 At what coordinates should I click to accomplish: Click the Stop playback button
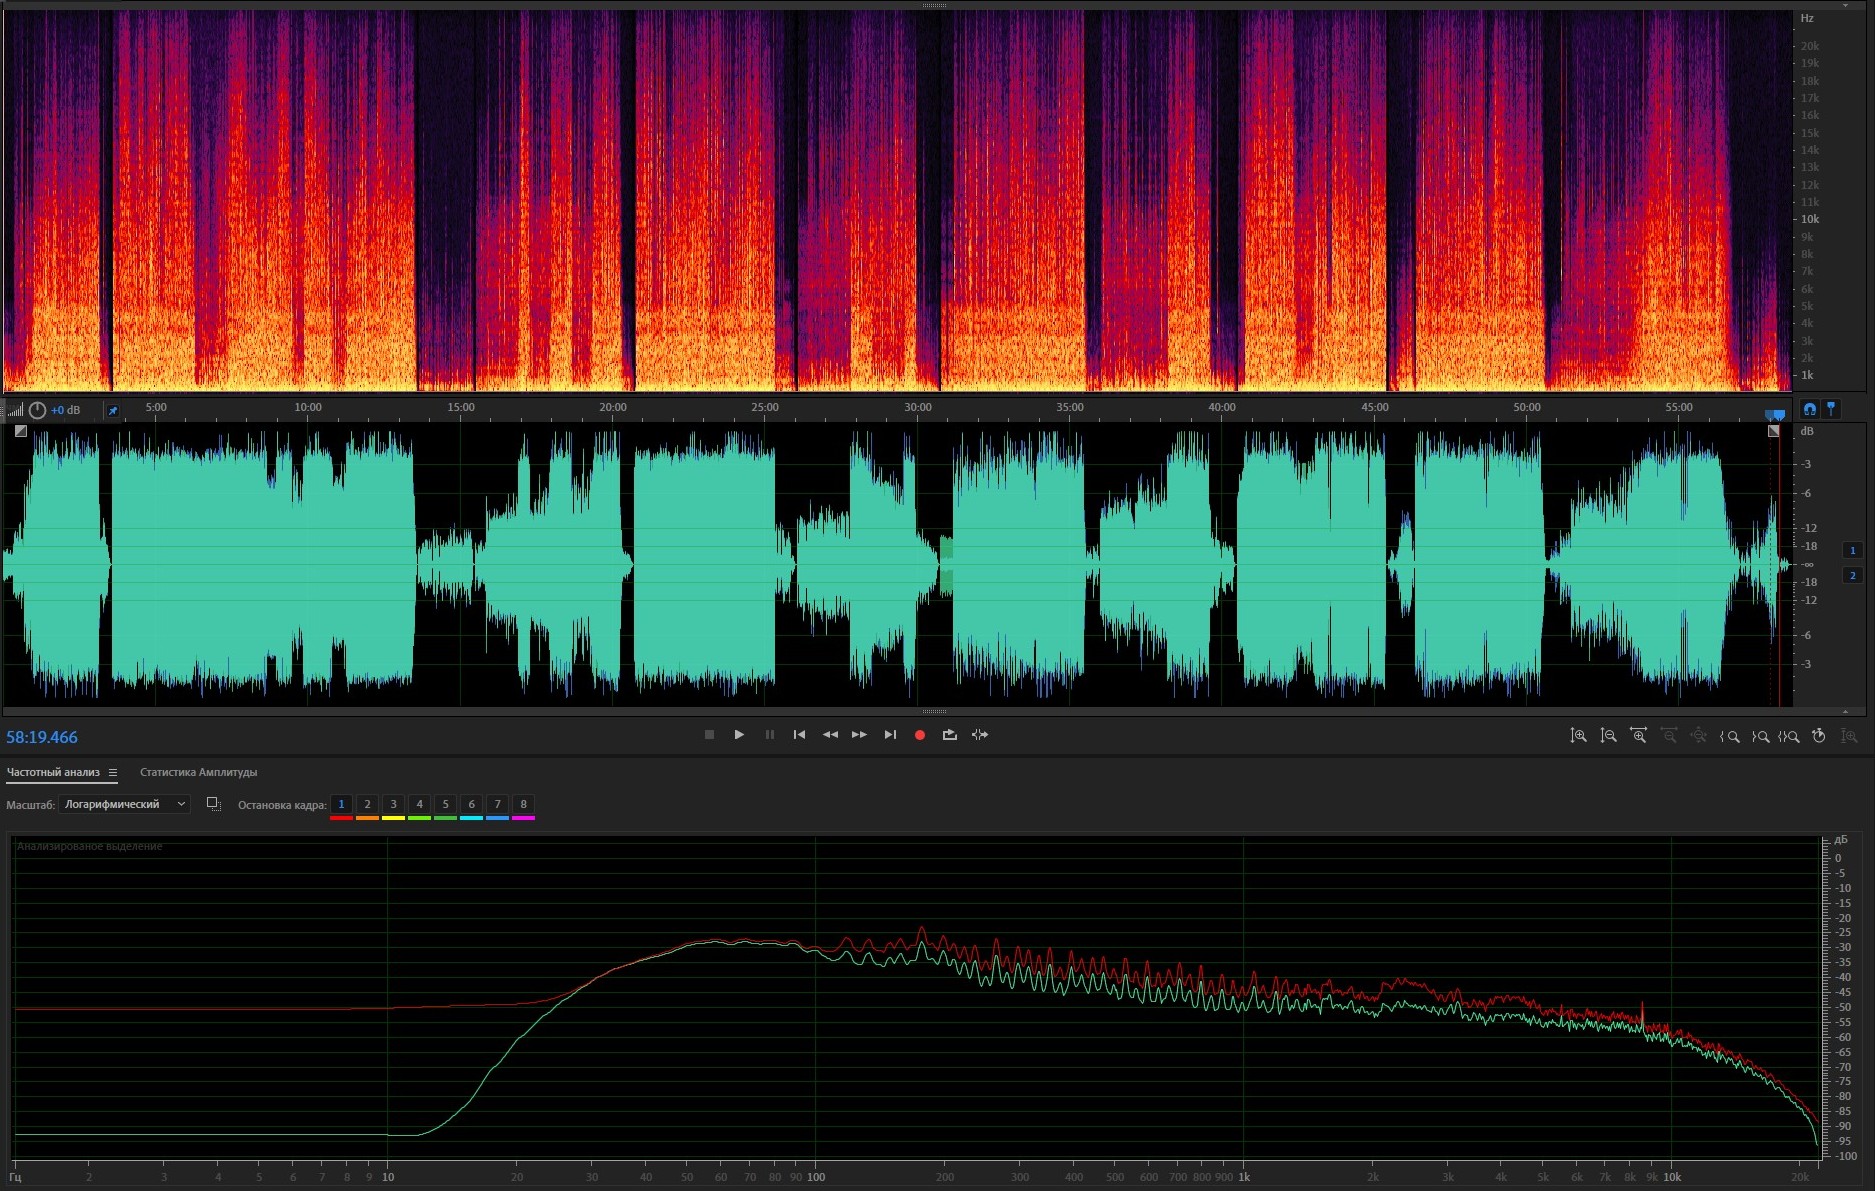point(709,735)
